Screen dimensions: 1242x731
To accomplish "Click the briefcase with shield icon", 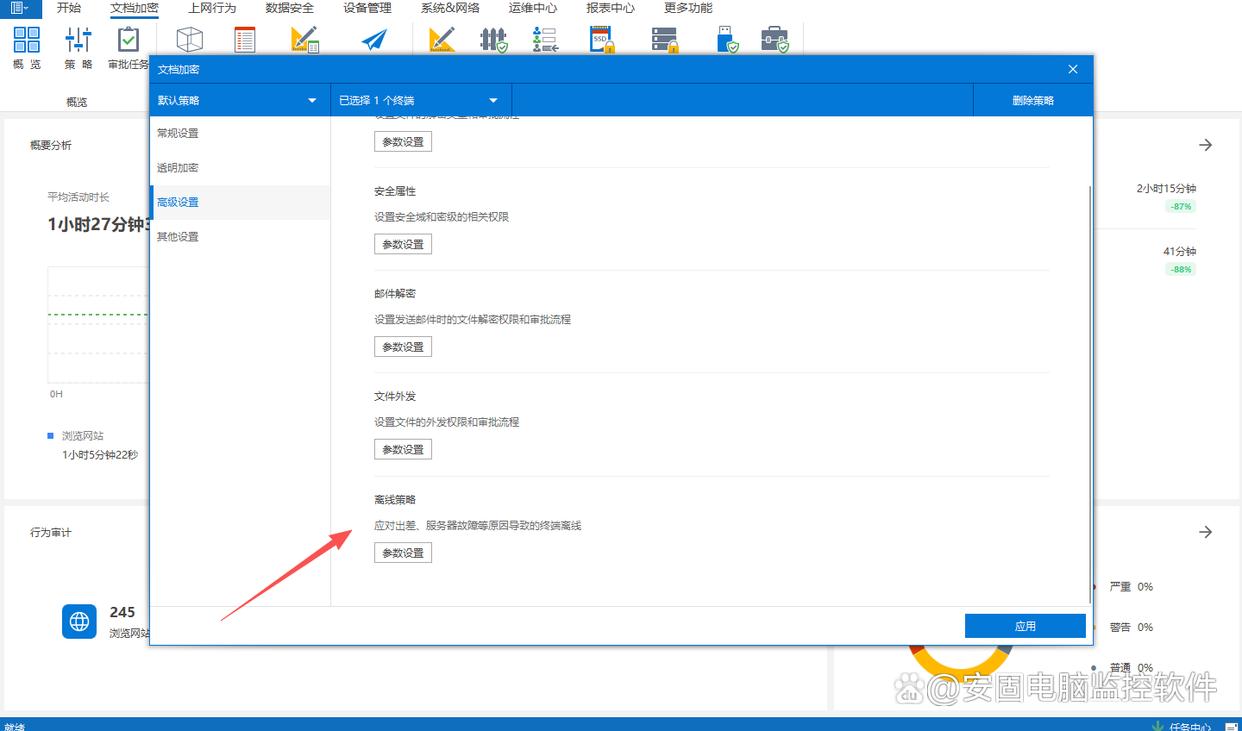I will (774, 40).
